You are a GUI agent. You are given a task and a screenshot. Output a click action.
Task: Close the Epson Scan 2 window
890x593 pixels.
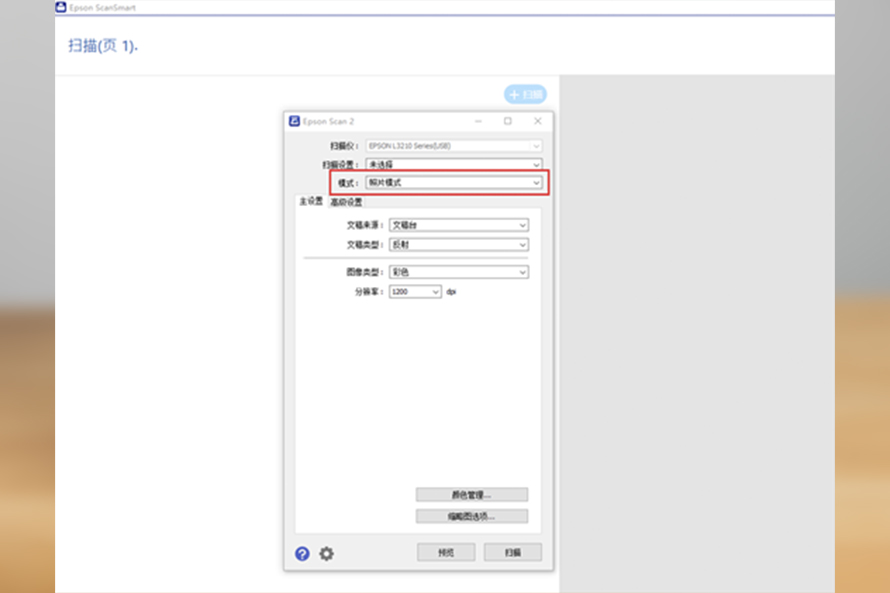[538, 121]
